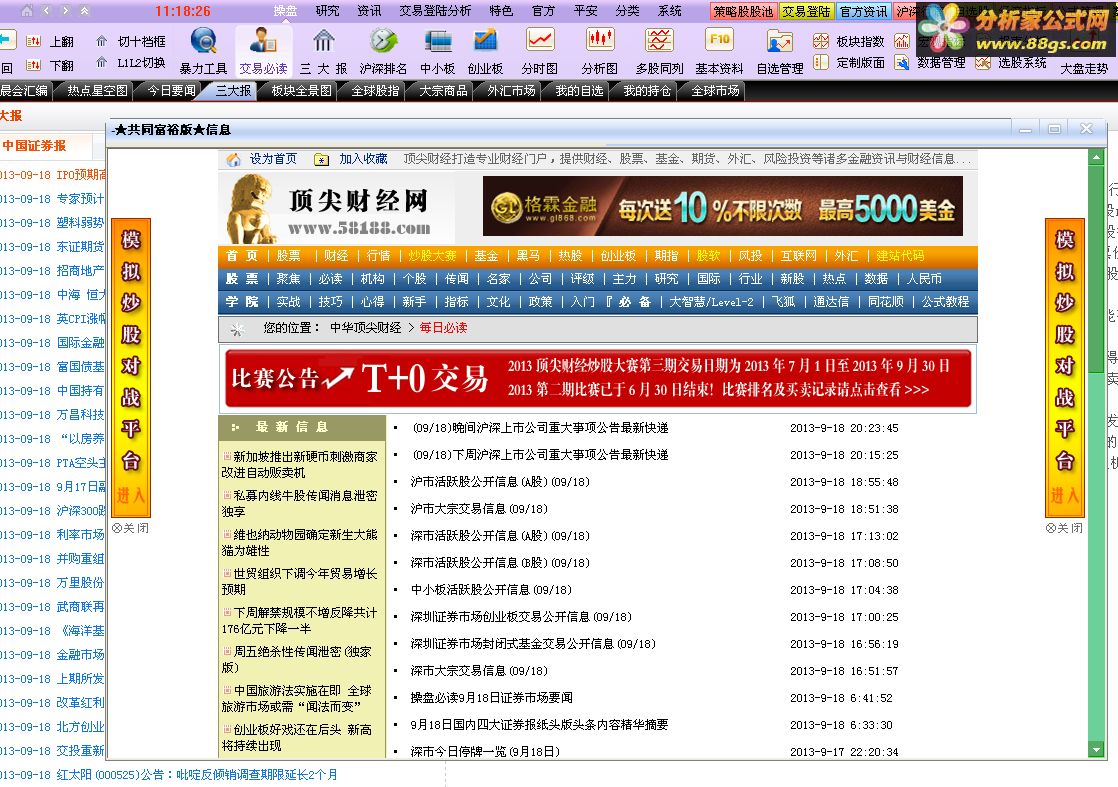
Task: Click the 公式教程 link in 学院 row
Action: (x=945, y=302)
